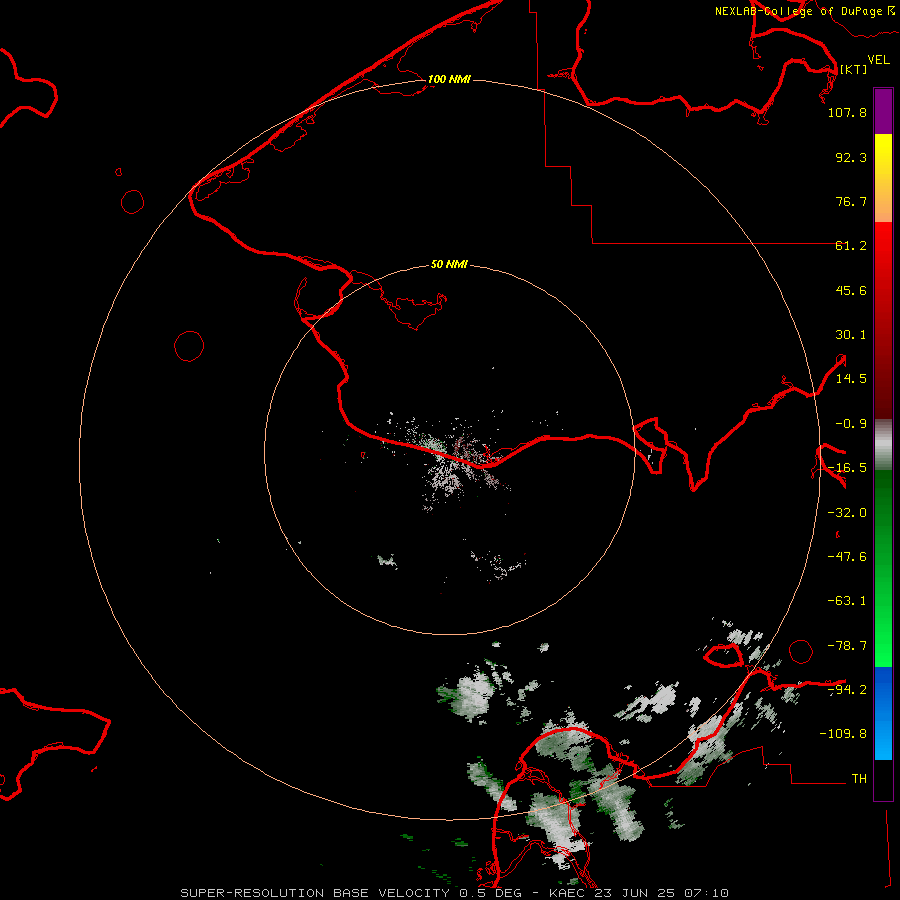This screenshot has width=900, height=900.
Task: Click the -78.7 velocity scale value
Action: [847, 646]
